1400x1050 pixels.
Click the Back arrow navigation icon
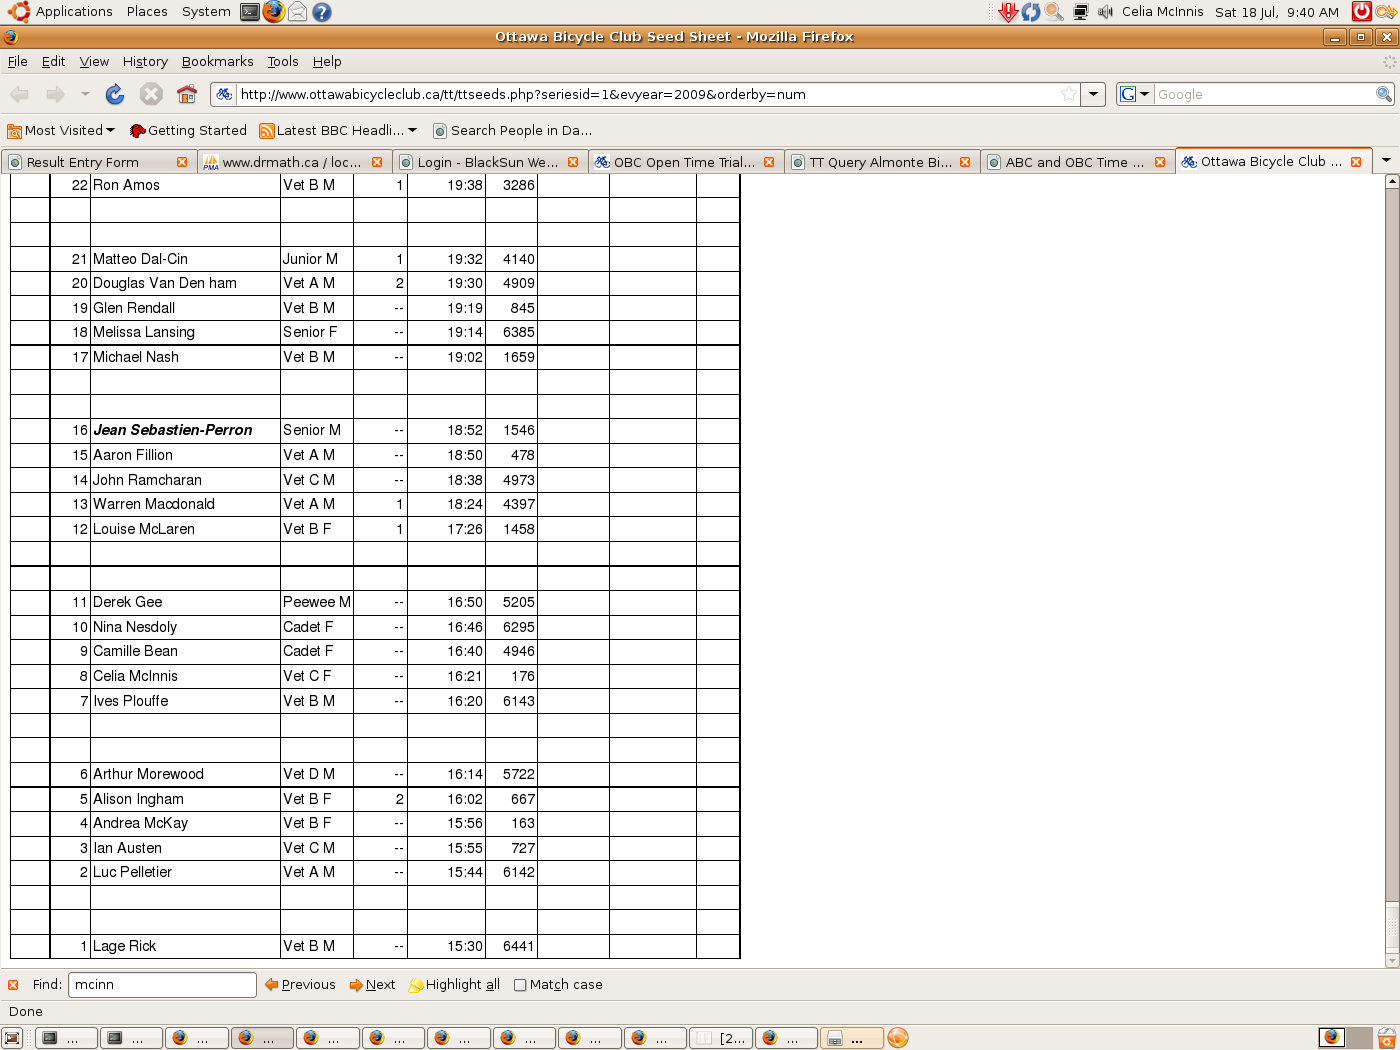coord(19,94)
